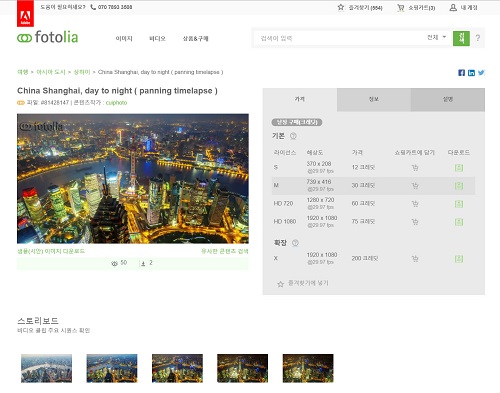
Task: Open the cuiphoto author link
Action: pos(116,103)
